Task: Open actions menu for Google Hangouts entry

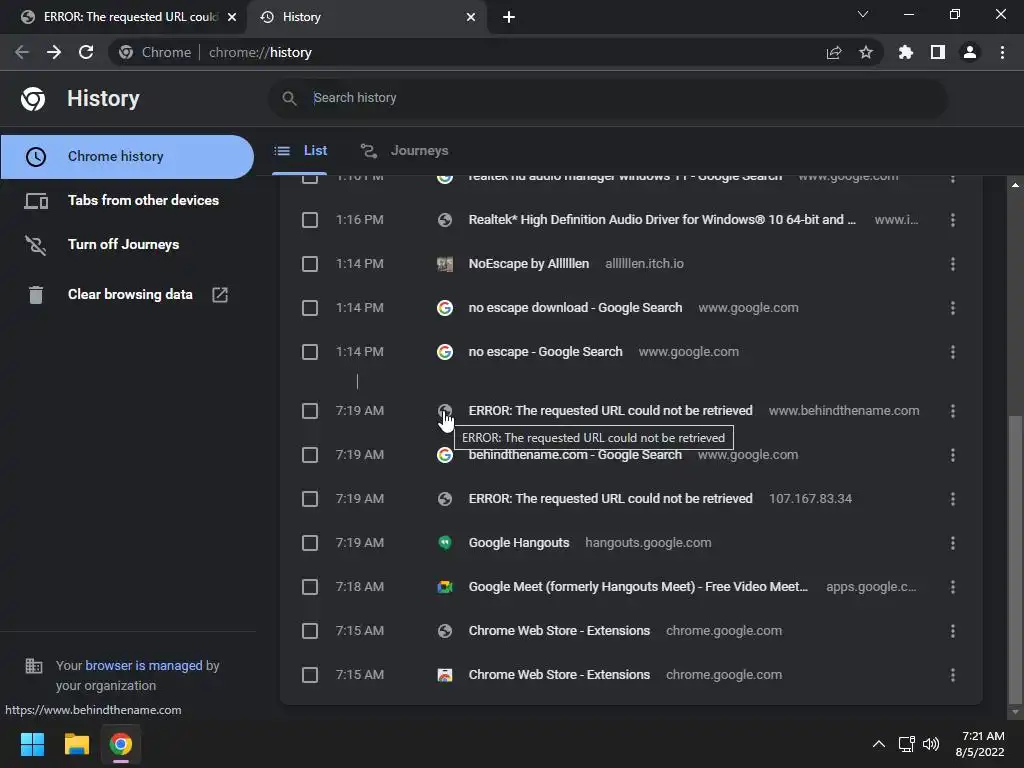Action: pyautogui.click(x=953, y=543)
